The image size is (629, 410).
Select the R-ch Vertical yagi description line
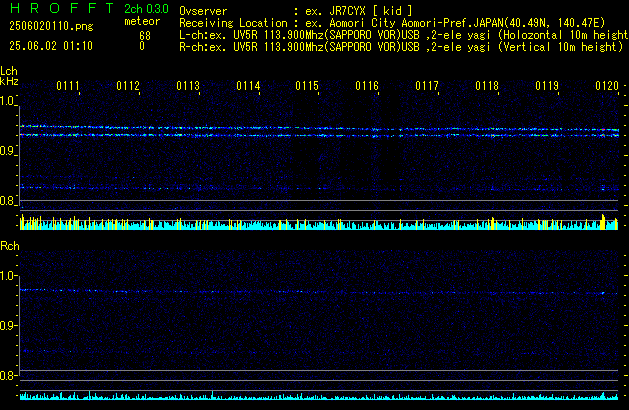point(401,47)
